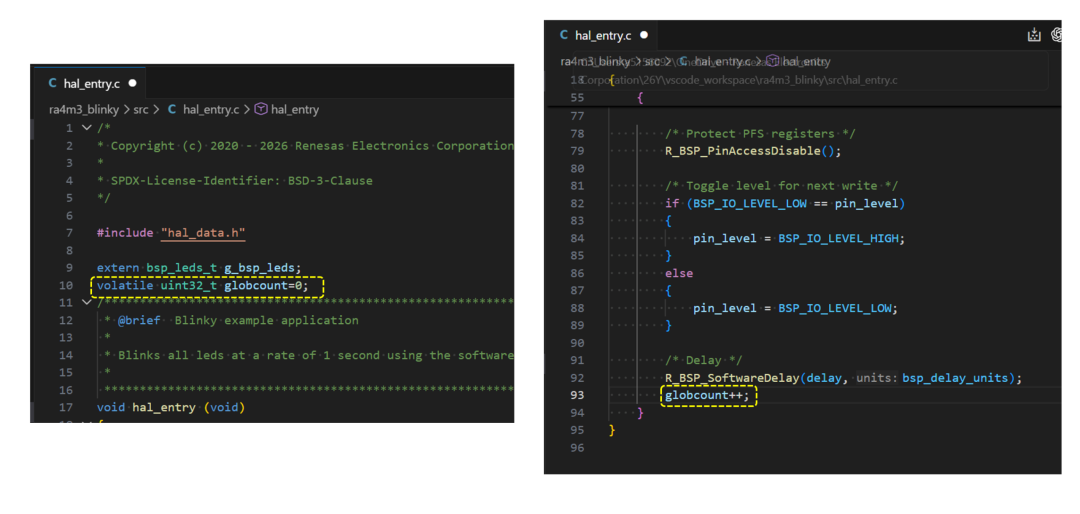The width and height of the screenshot is (1080, 514).
Task: Click the hal_entry symbol cube icon in the left breadcrumb
Action: tap(261, 110)
